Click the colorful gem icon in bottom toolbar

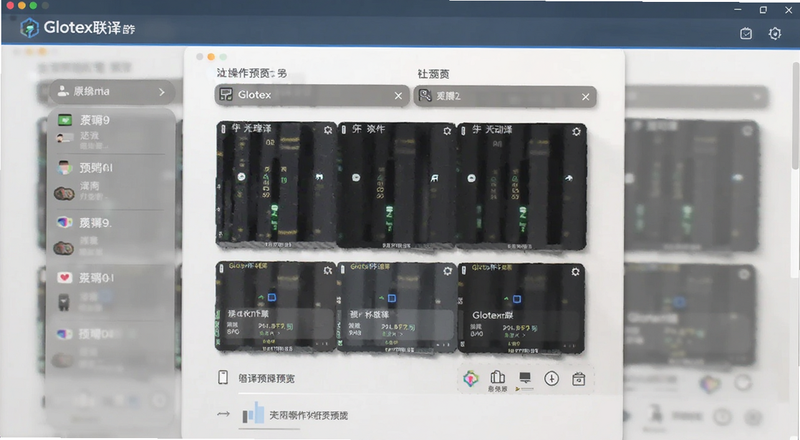[x=470, y=379]
